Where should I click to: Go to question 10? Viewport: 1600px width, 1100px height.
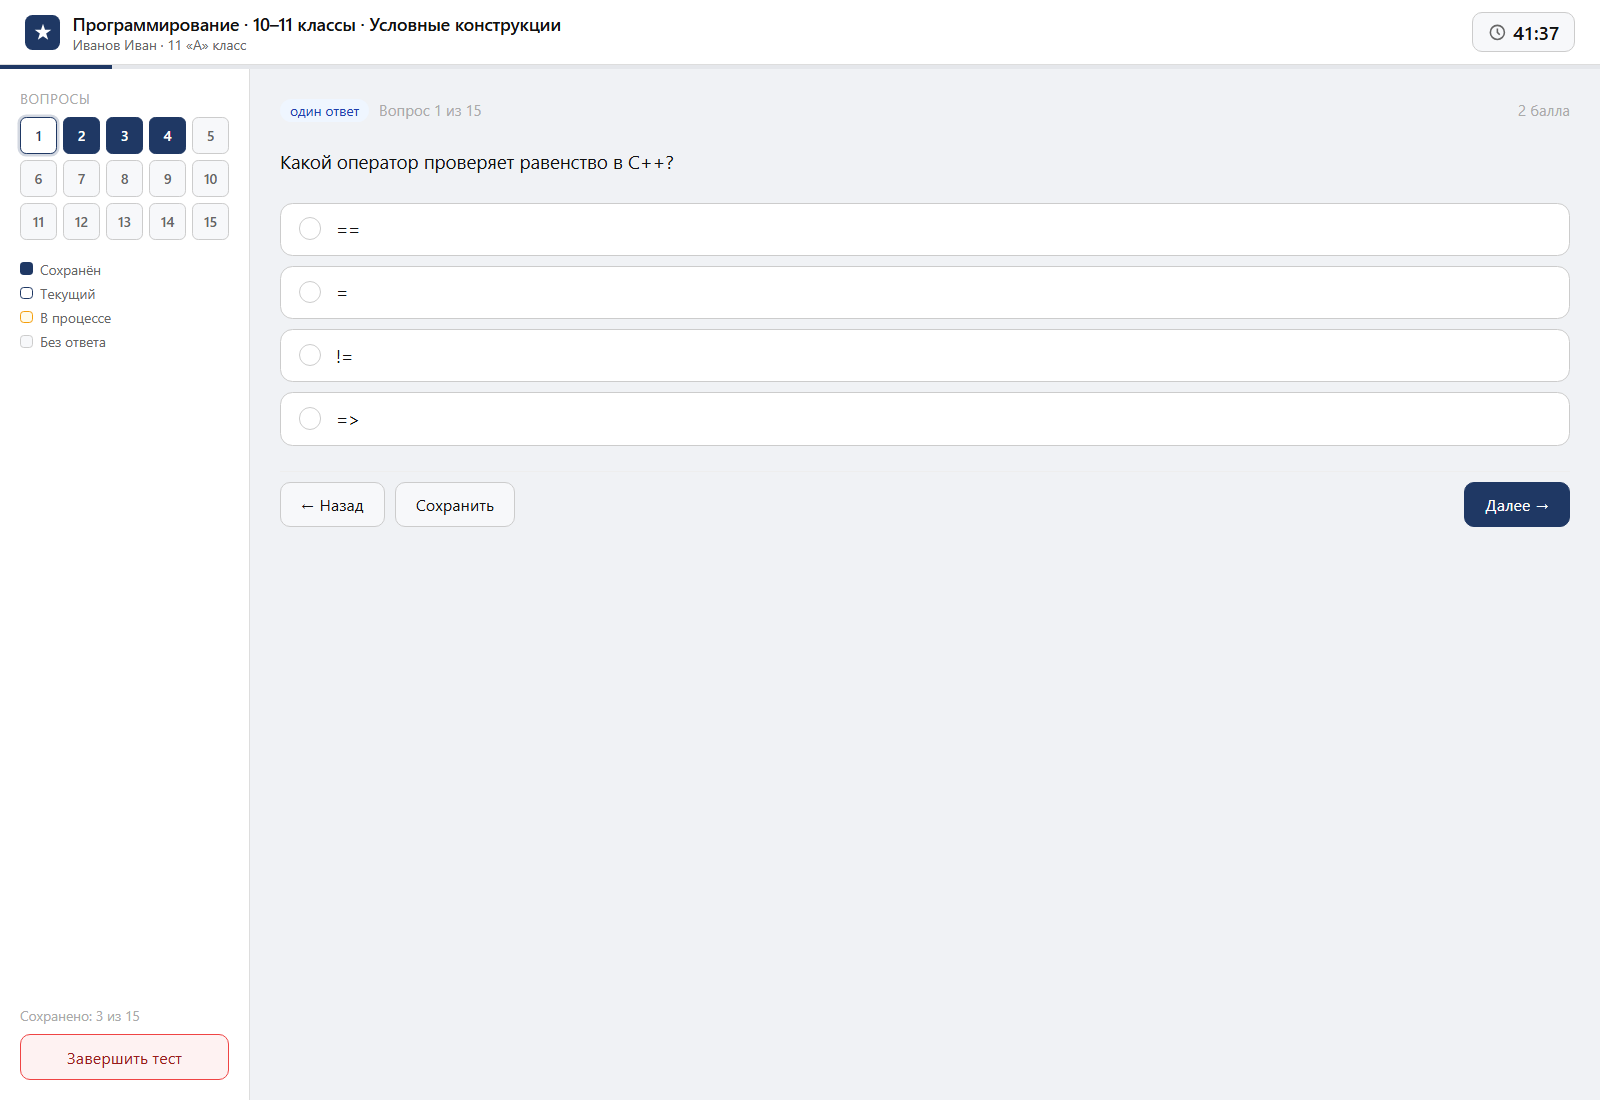tap(210, 179)
